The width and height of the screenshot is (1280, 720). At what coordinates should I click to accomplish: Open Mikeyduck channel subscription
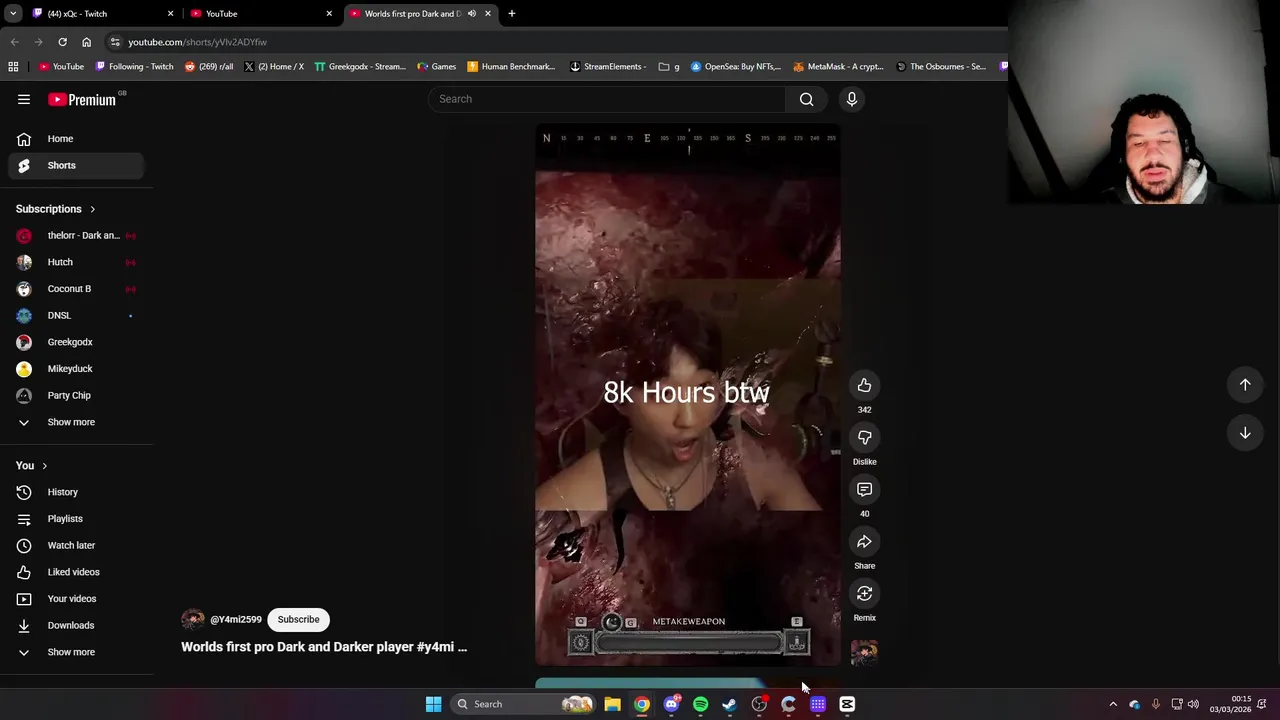pos(76,369)
